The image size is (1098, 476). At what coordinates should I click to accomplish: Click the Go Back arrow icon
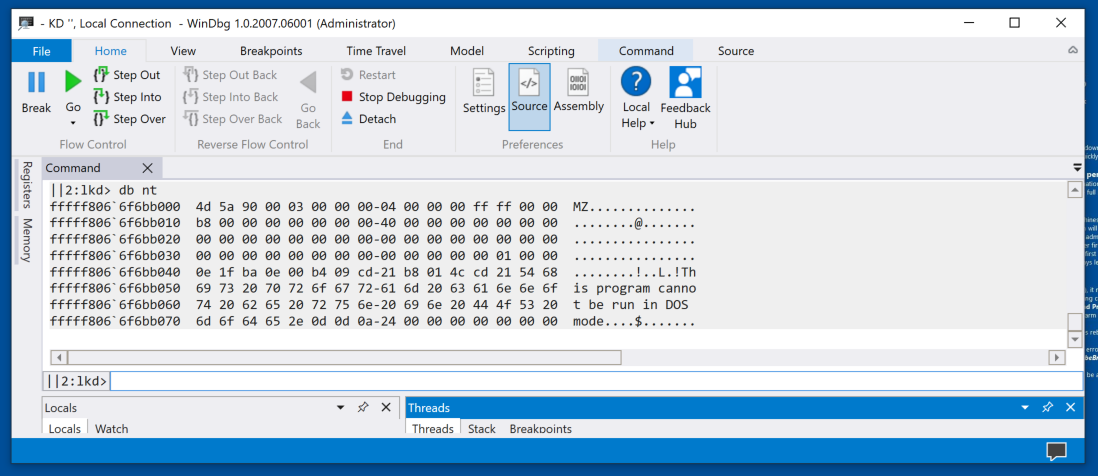tap(307, 83)
